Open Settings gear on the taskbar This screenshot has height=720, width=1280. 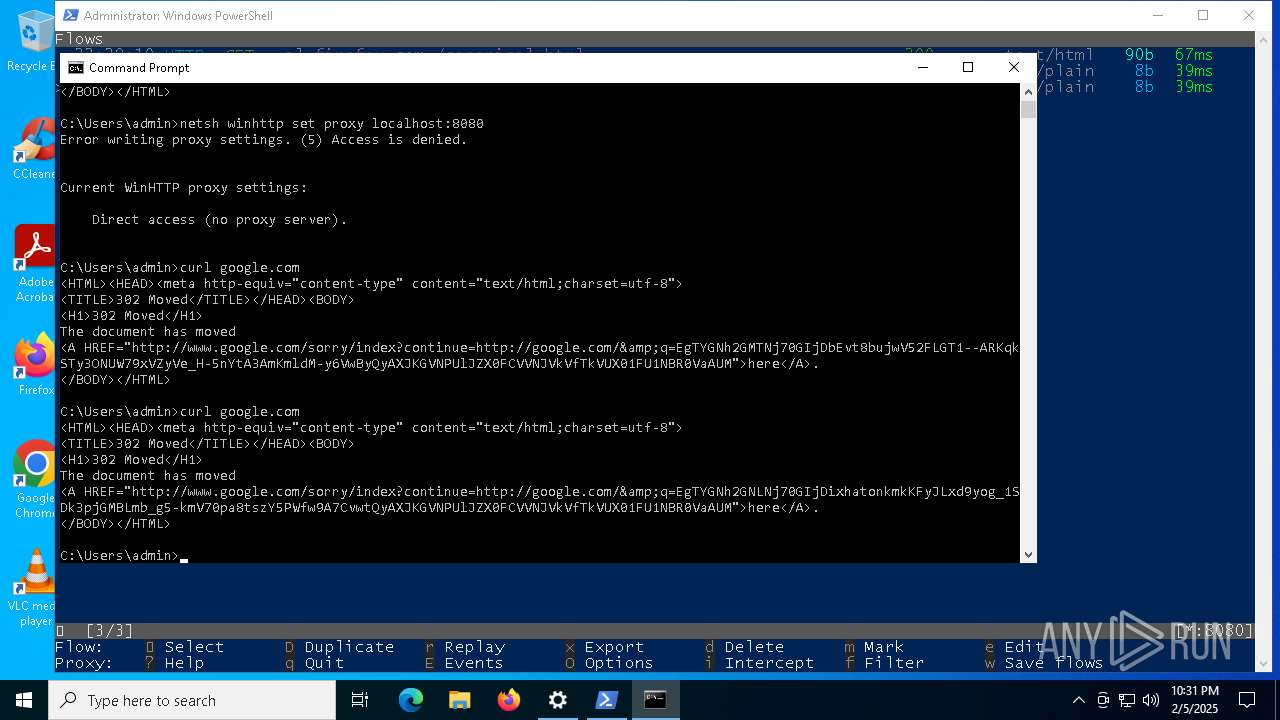pos(558,700)
